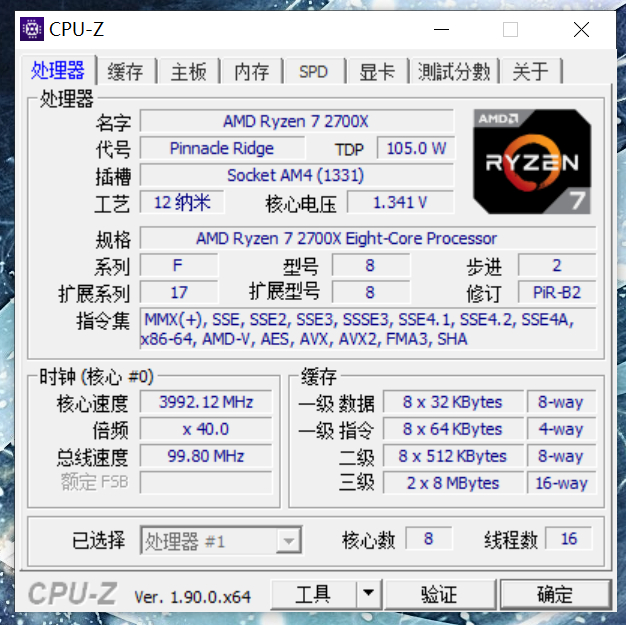This screenshot has width=626, height=625.
Task: Switch to the 显卡 tab
Action: (377, 72)
